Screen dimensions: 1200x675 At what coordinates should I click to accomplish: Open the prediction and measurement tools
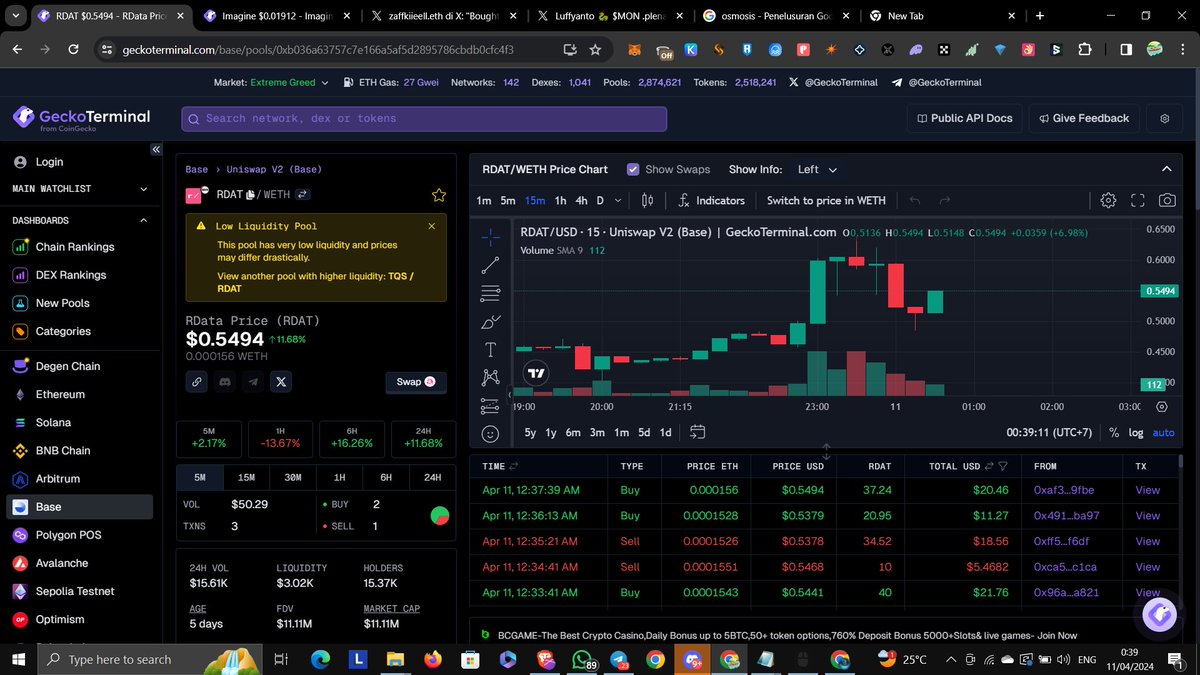click(490, 405)
